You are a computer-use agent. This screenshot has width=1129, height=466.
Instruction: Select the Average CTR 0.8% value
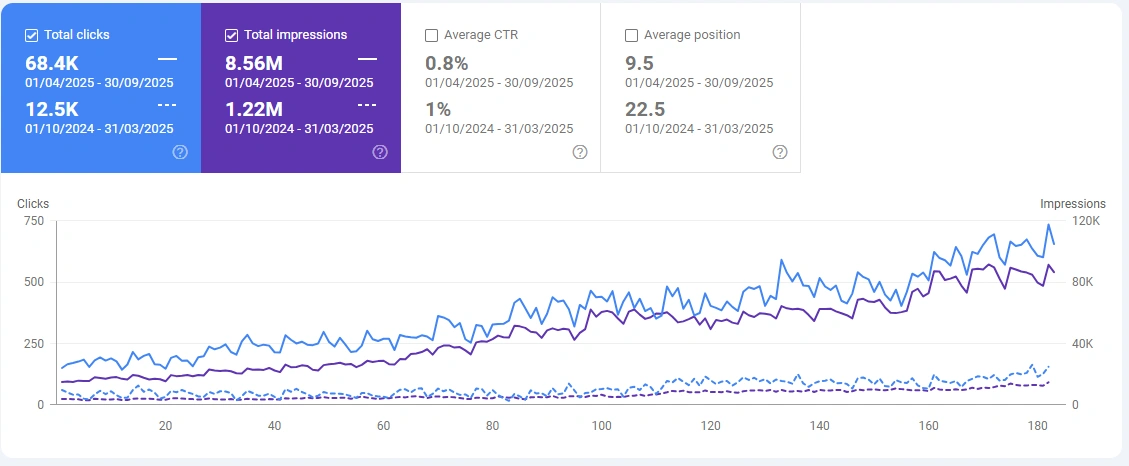click(x=446, y=64)
